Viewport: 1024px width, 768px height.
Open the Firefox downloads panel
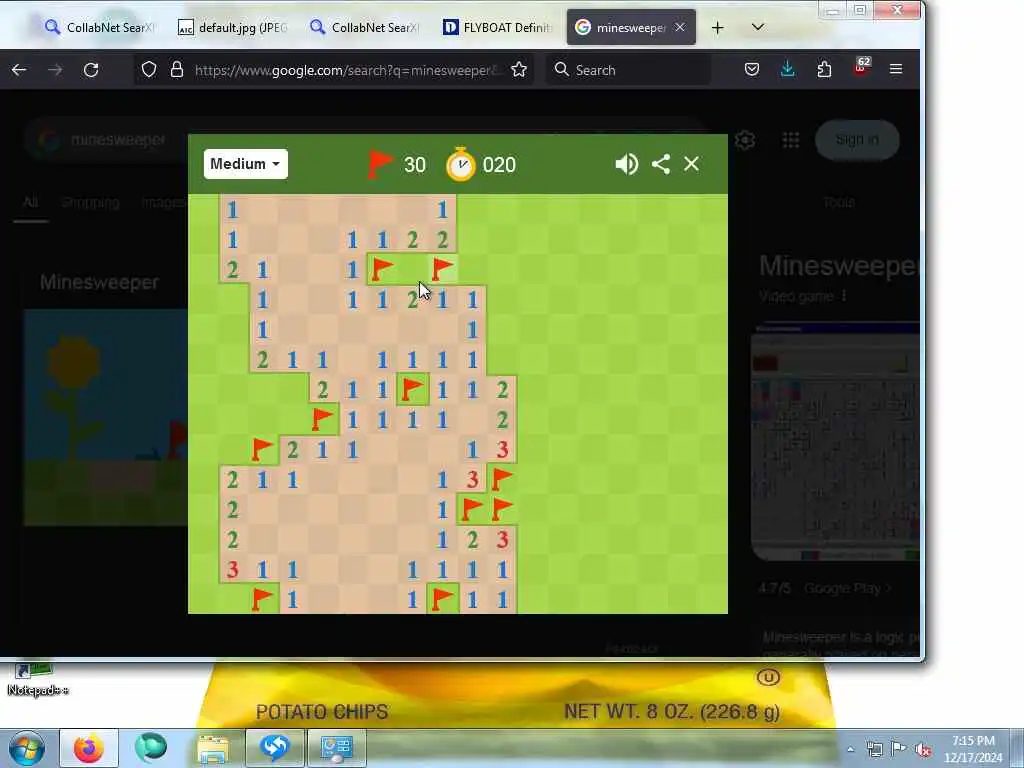pos(788,69)
